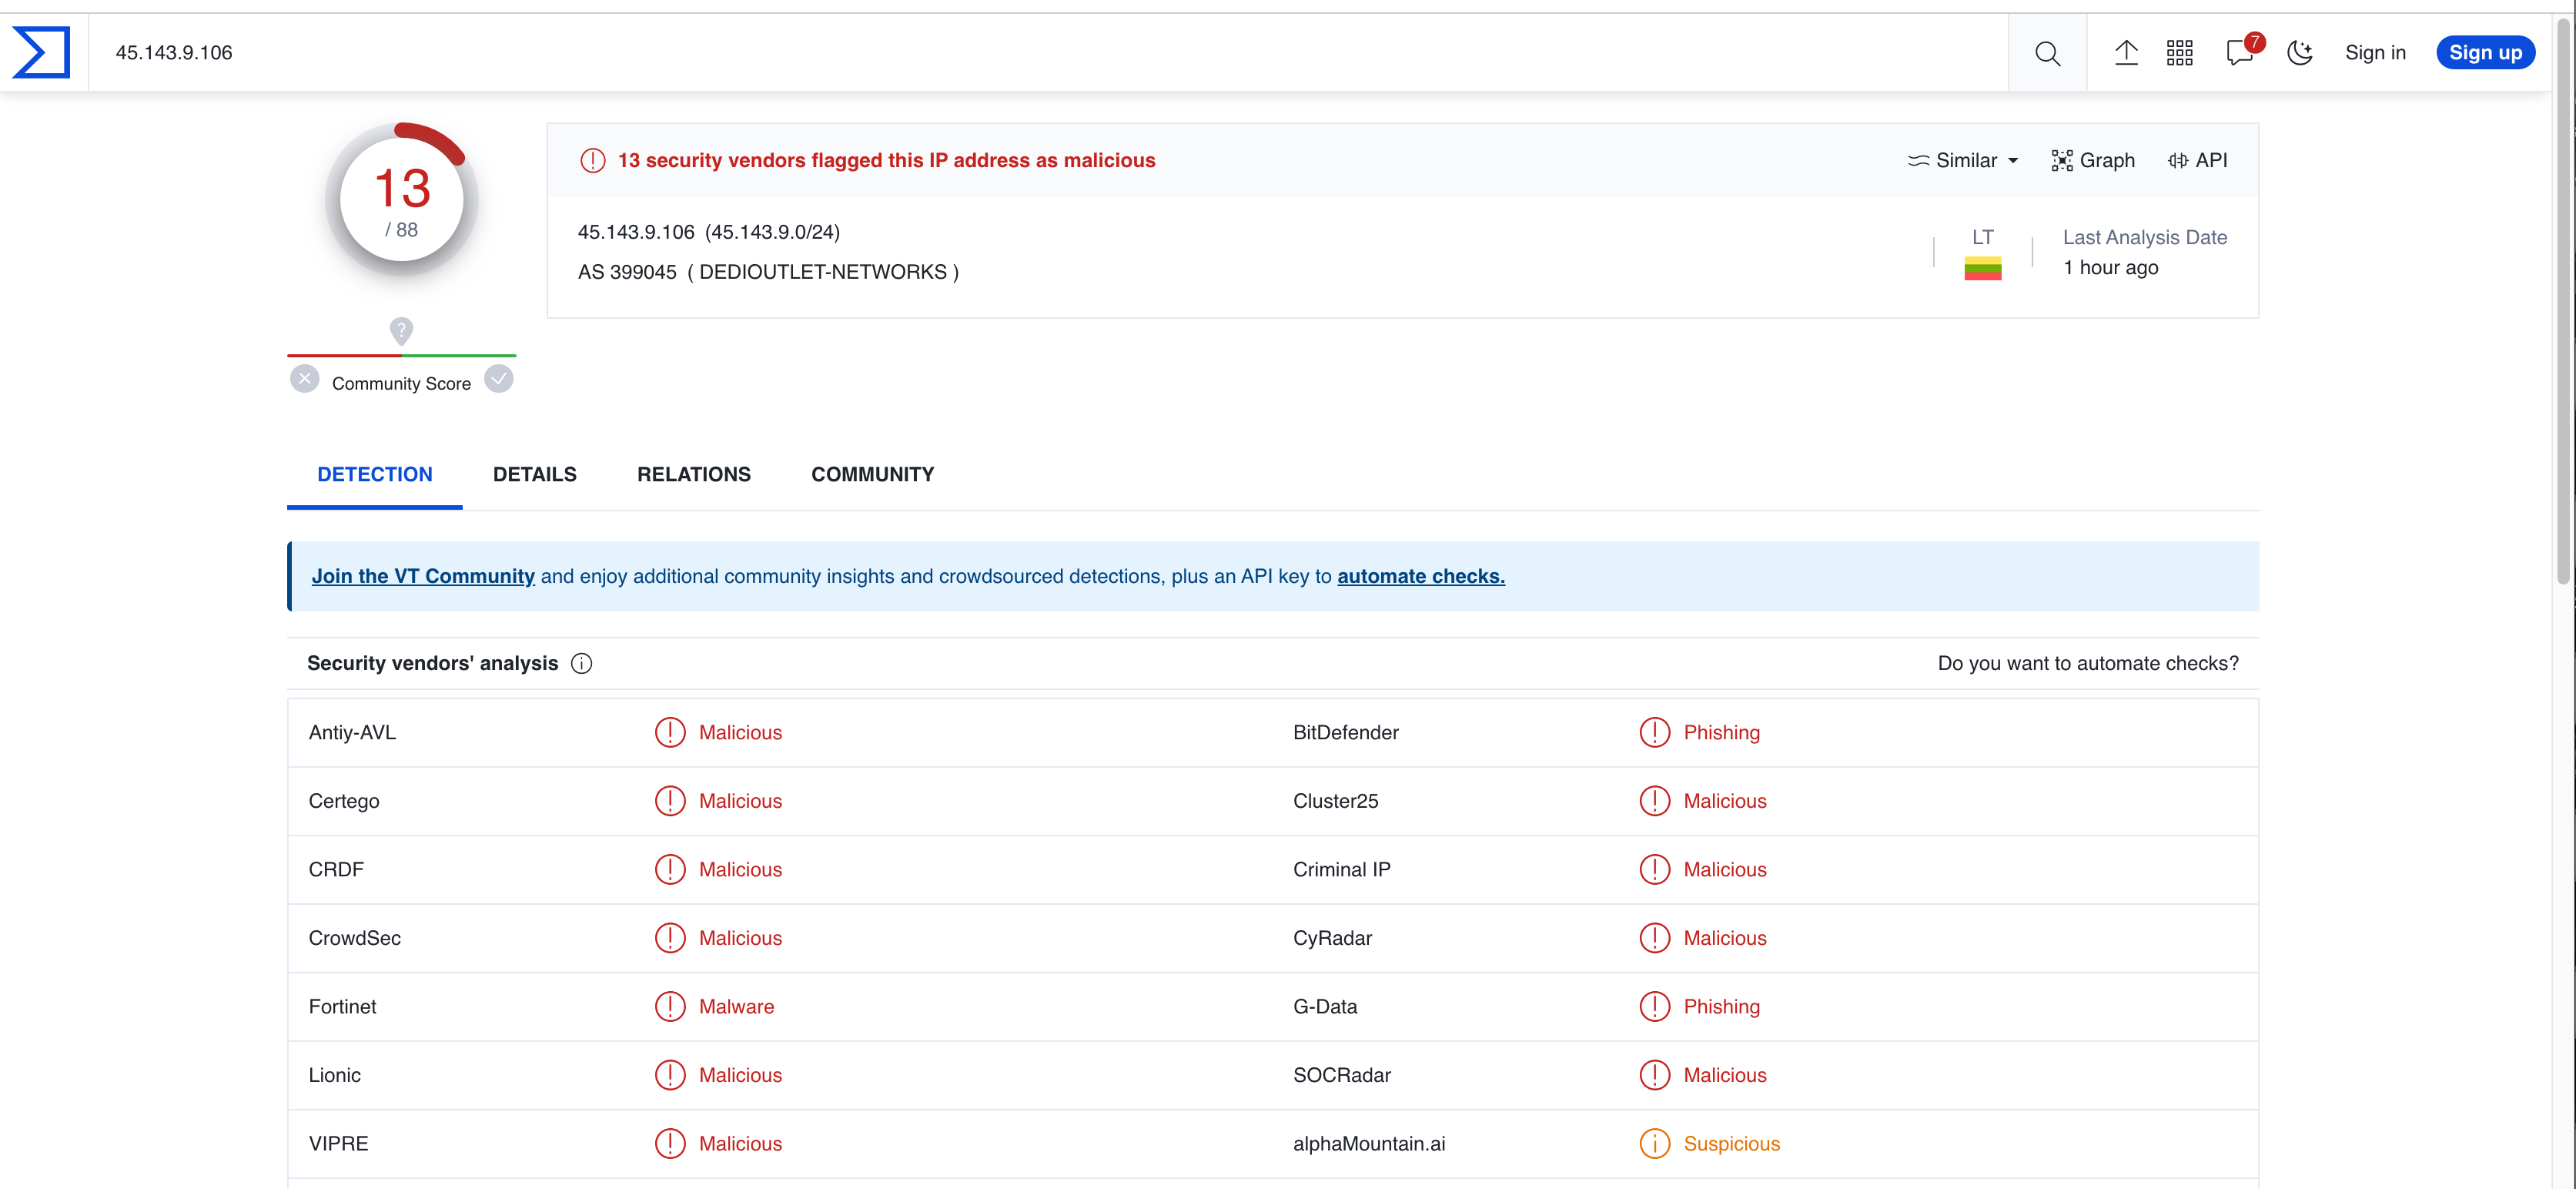Click the Fortinet malware alert icon
Screen dimensions: 2576x1189
pyautogui.click(x=670, y=1007)
